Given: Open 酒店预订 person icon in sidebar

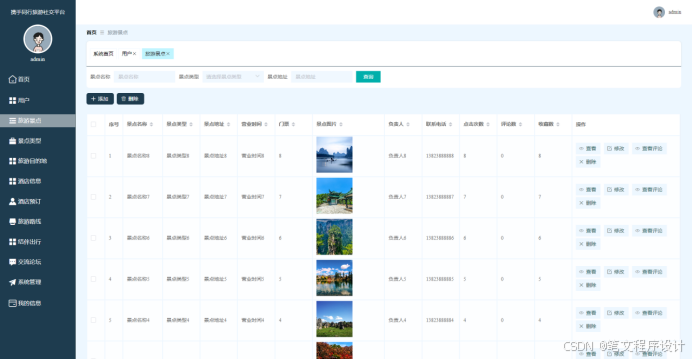Looking at the screenshot, I should click(12, 201).
